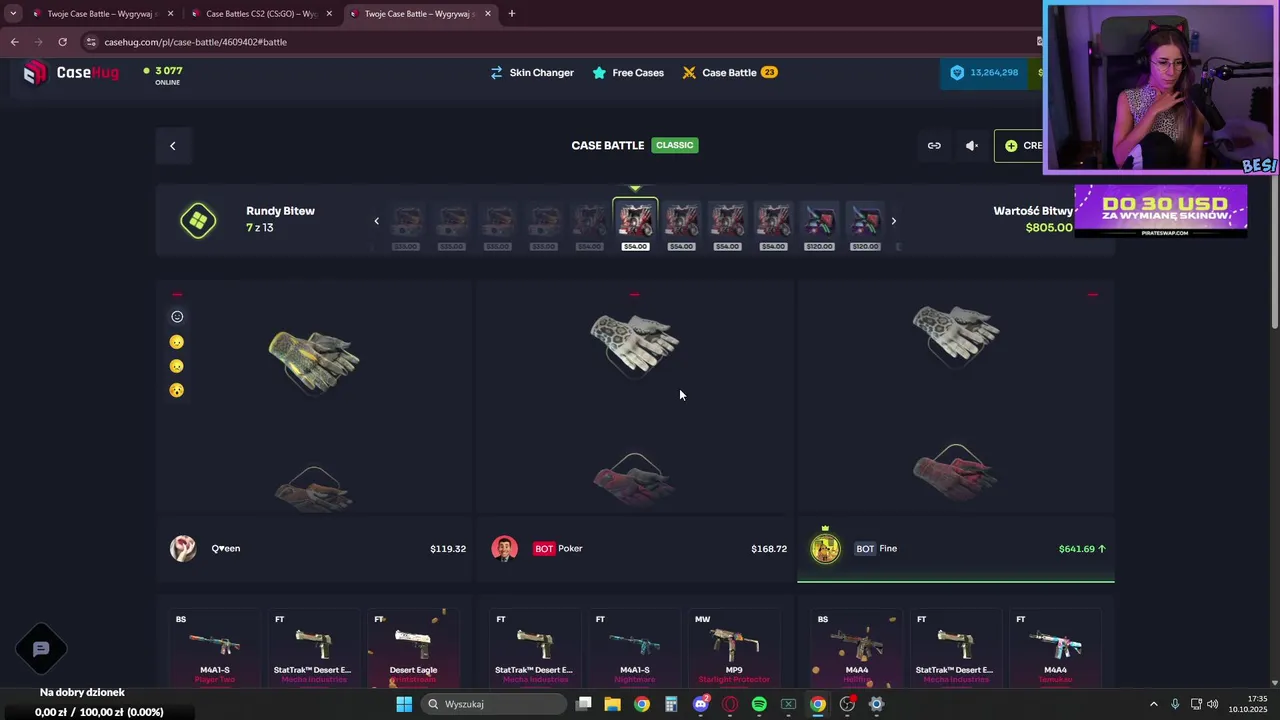
Task: Click the Create battle button
Action: point(1020,146)
